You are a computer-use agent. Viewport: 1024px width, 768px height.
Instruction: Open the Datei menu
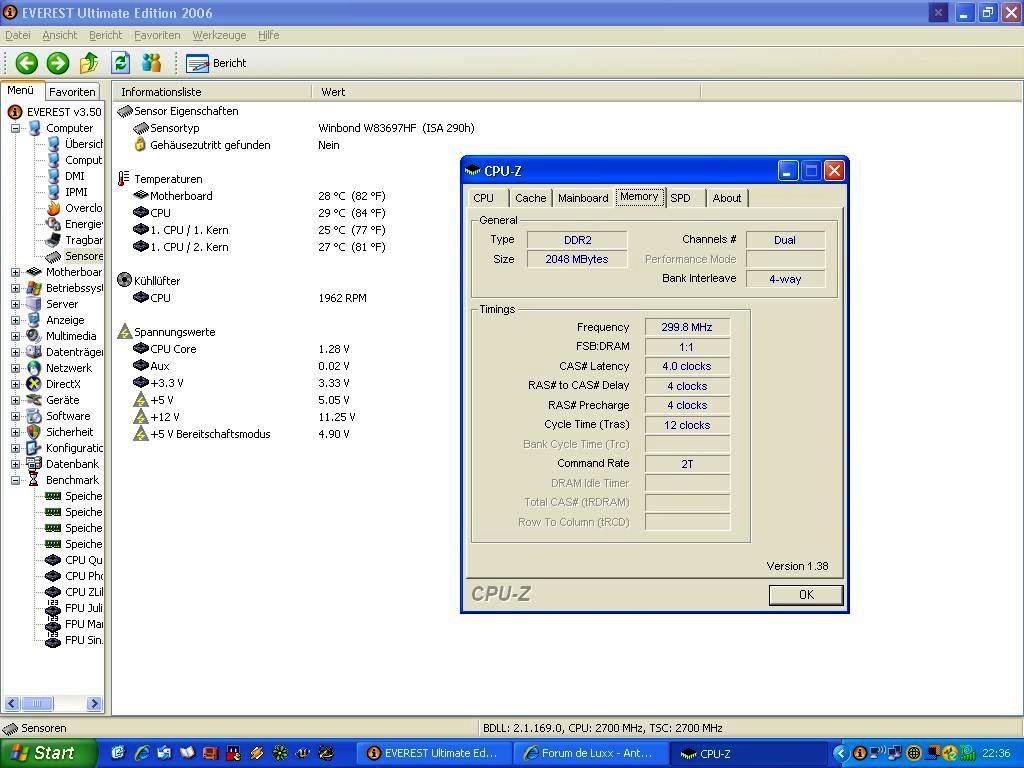[18, 35]
